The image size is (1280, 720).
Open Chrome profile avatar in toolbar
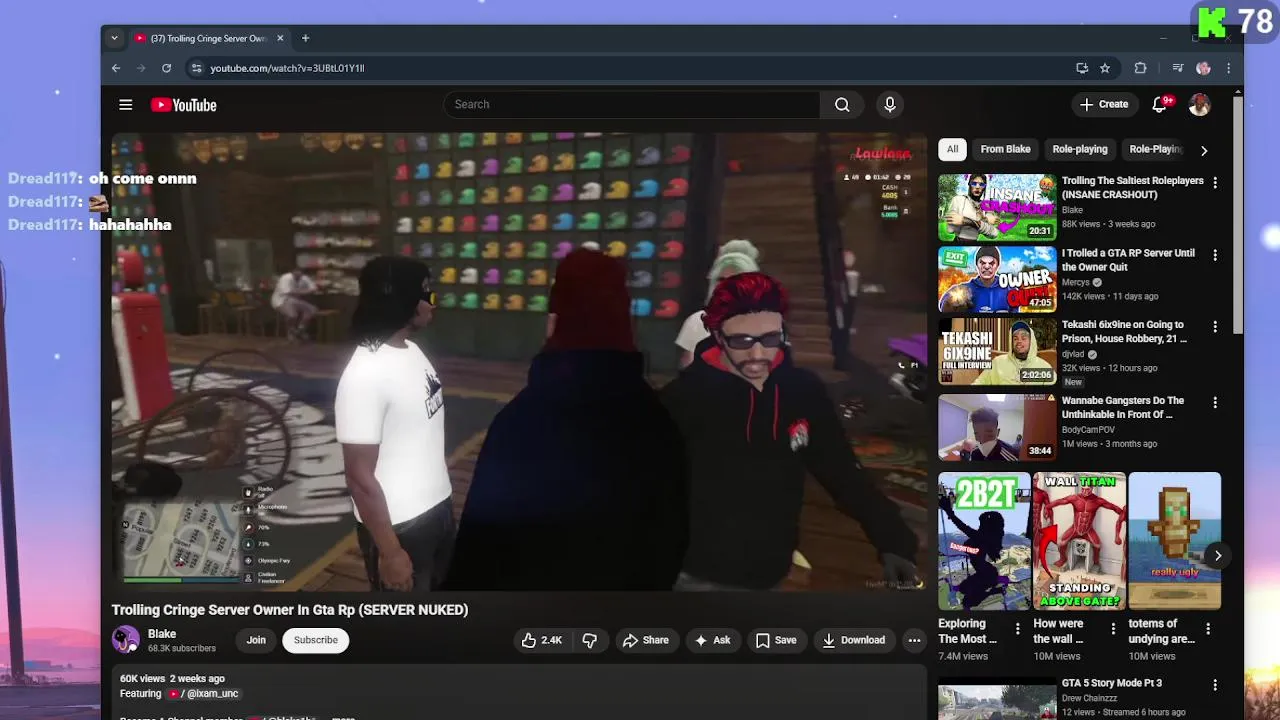pyautogui.click(x=1203, y=68)
